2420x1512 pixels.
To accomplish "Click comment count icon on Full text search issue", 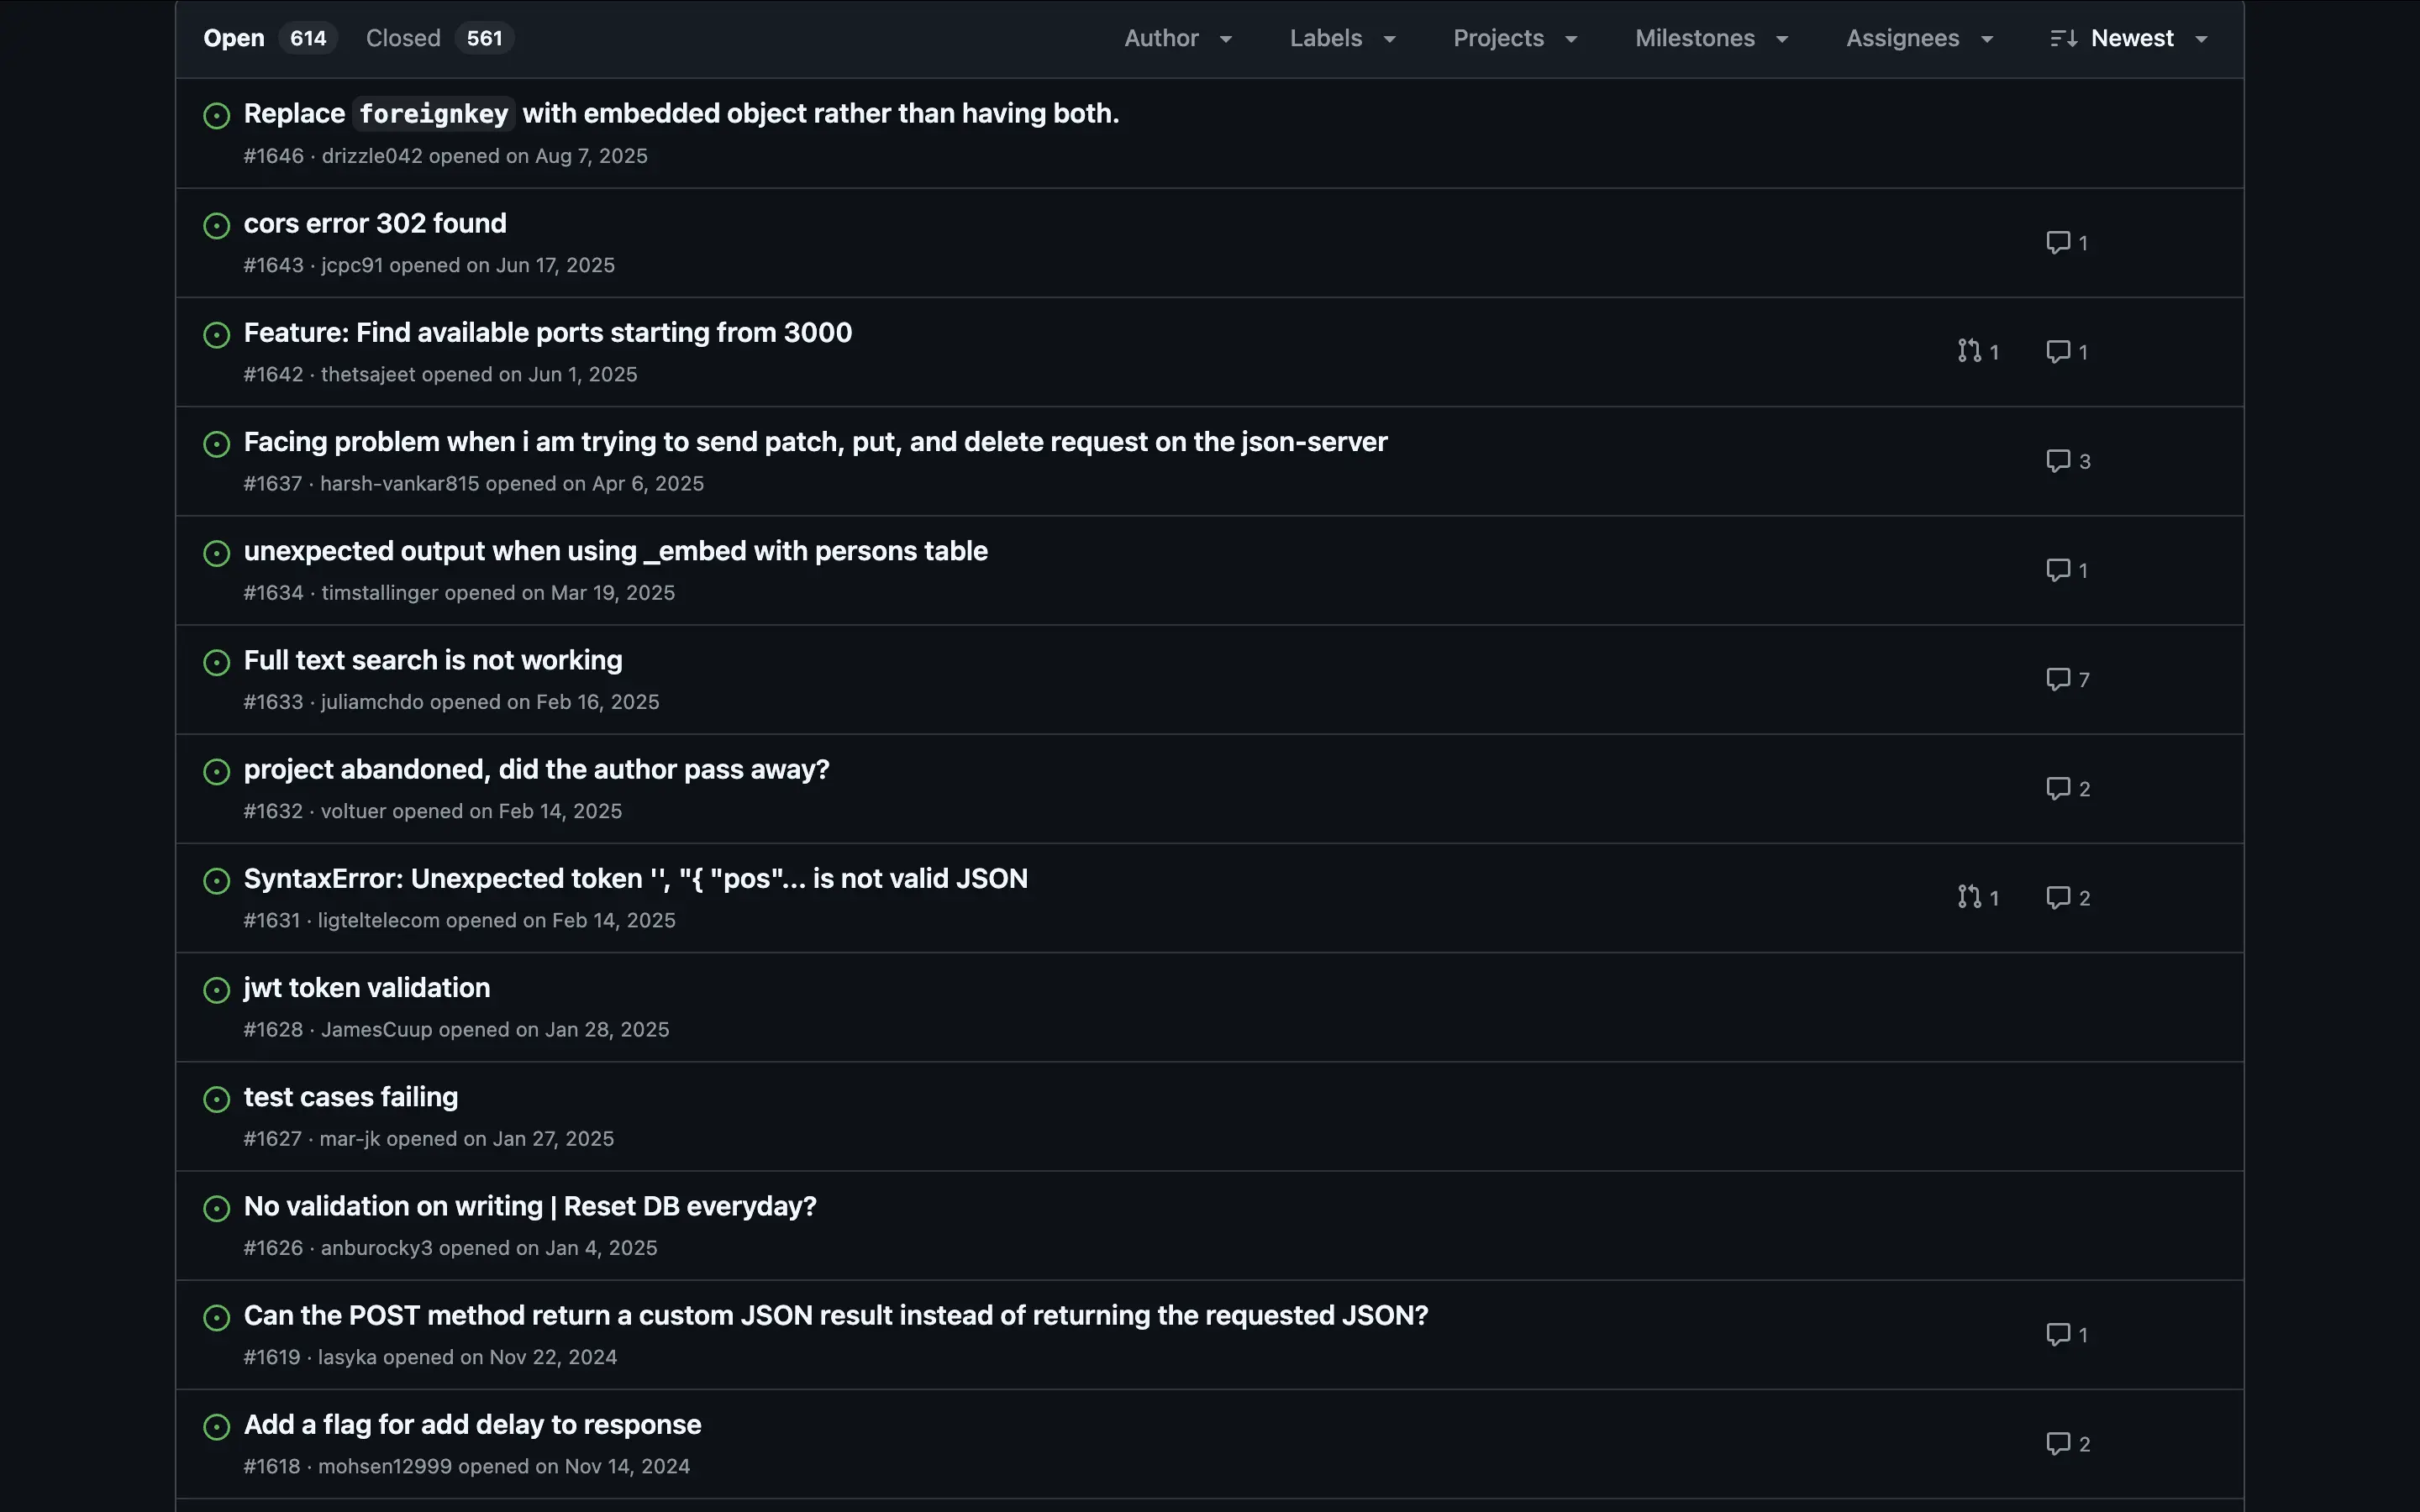I will click(2057, 680).
